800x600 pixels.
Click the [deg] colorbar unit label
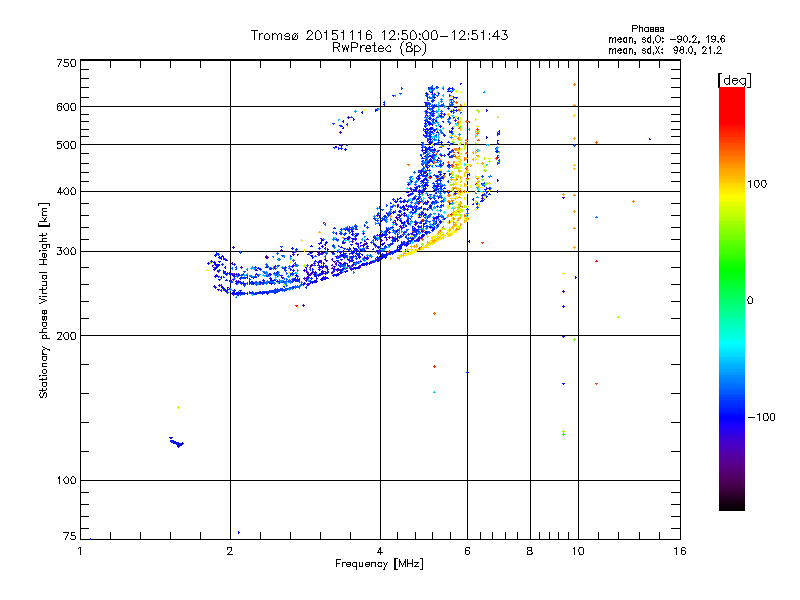click(734, 80)
